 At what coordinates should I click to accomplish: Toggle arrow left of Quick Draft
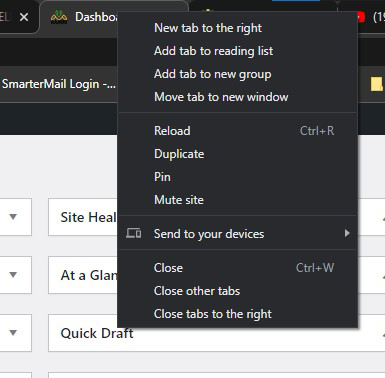tap(13, 332)
